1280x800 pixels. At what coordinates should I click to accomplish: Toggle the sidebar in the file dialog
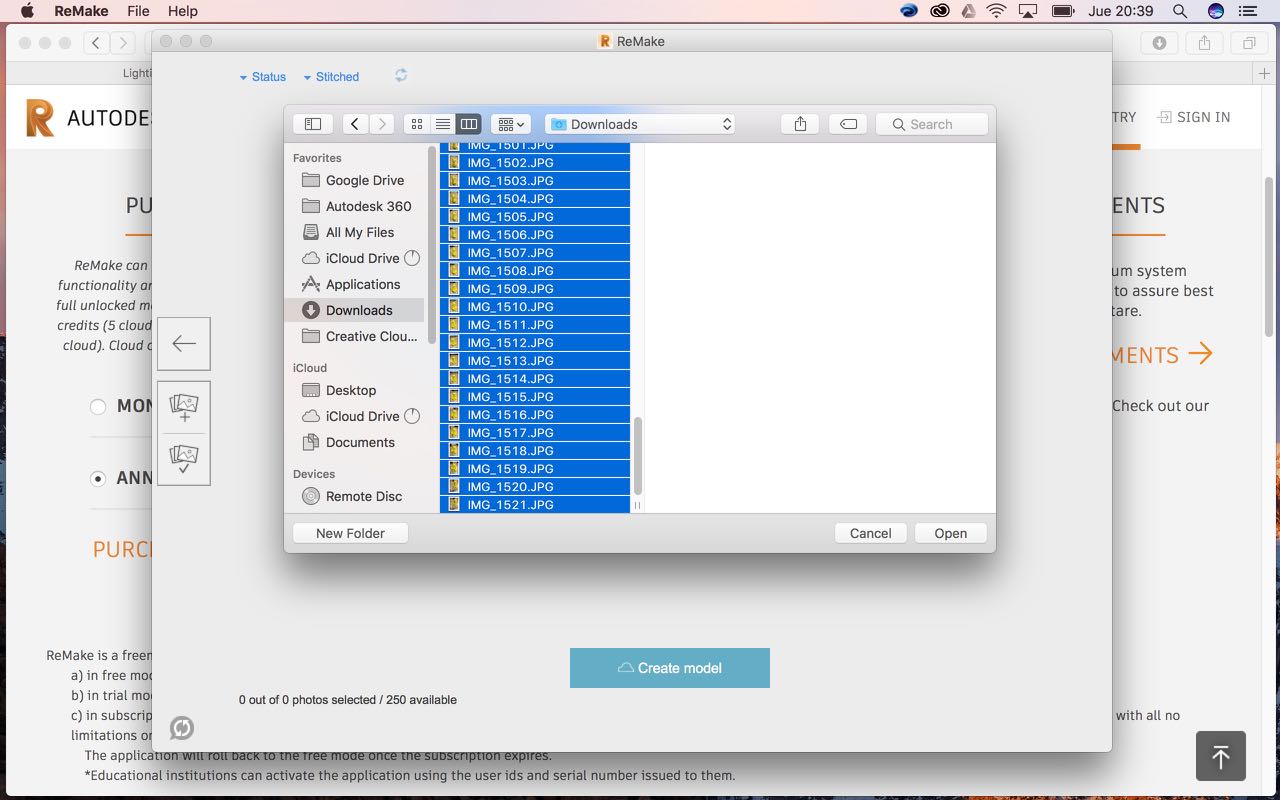313,124
